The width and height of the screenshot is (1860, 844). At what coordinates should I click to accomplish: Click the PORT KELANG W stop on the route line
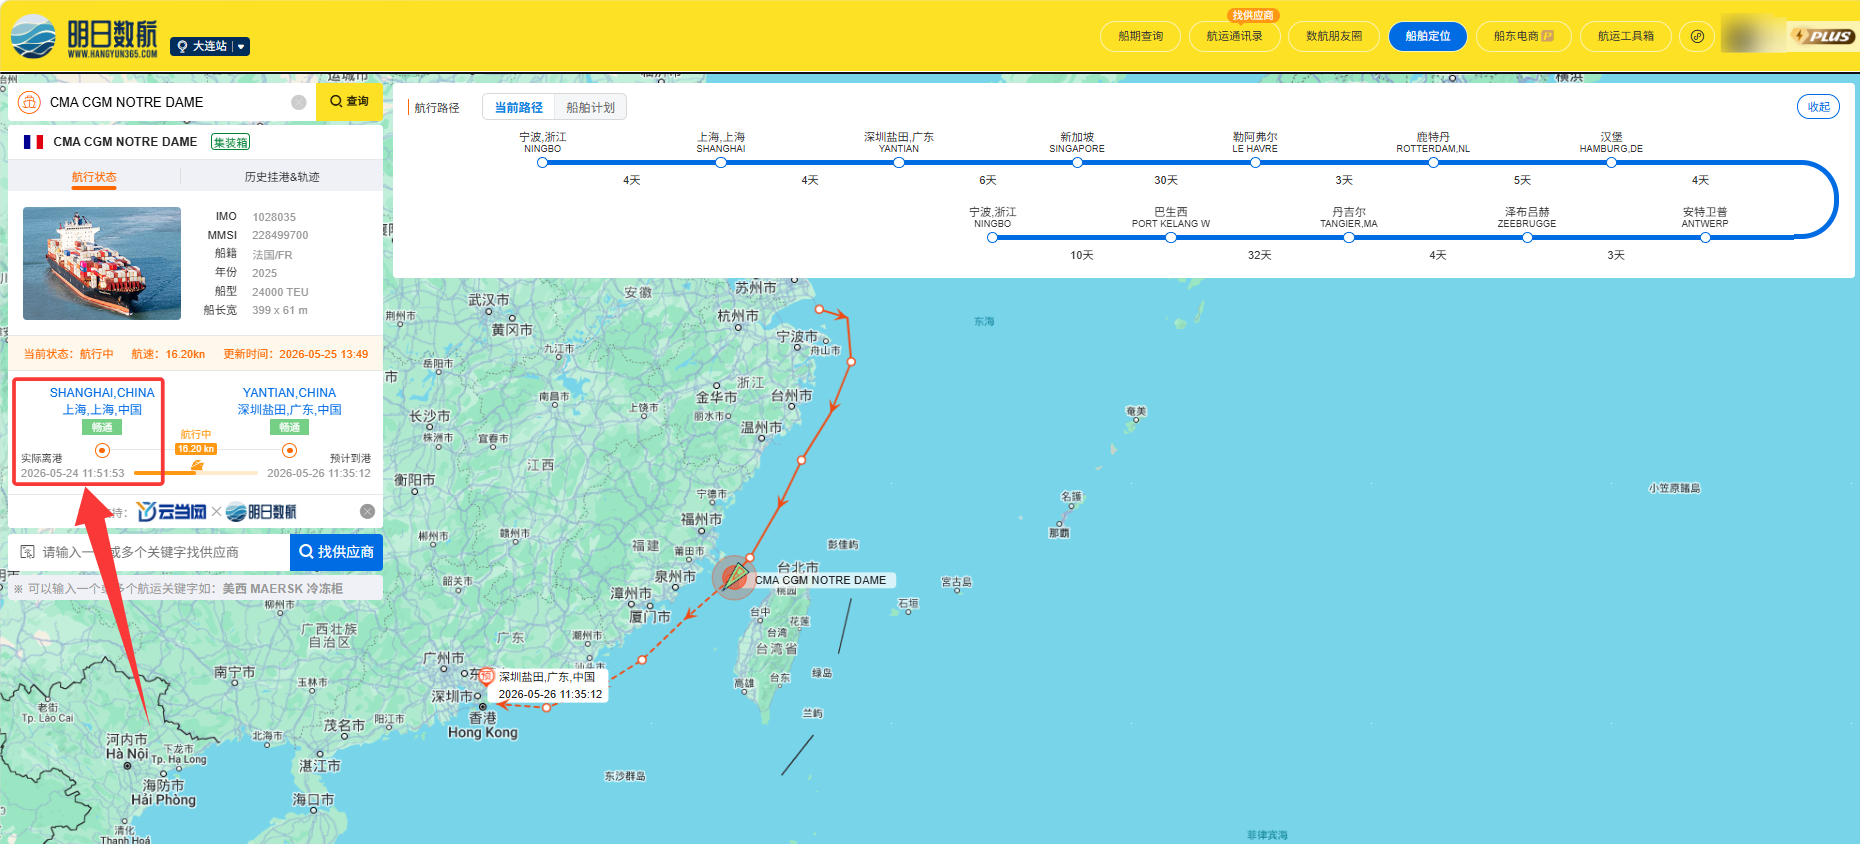coord(1171,237)
